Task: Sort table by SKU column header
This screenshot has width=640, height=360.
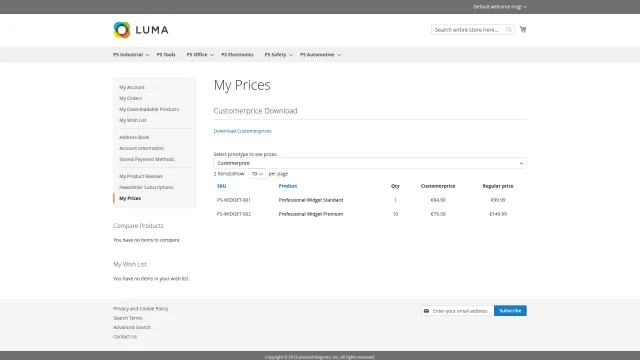Action: click(x=221, y=186)
